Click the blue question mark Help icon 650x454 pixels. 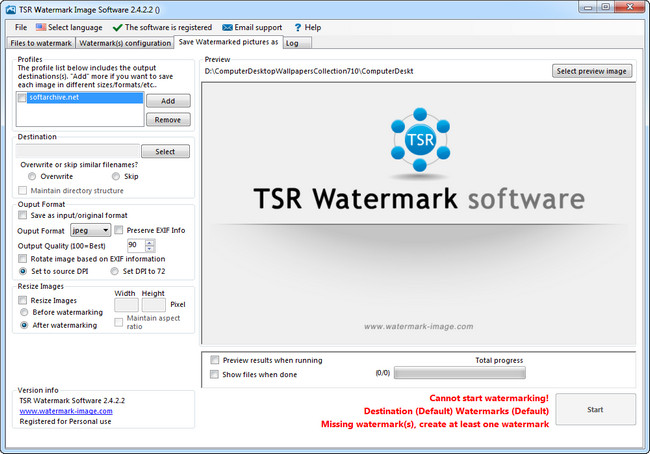coord(298,28)
